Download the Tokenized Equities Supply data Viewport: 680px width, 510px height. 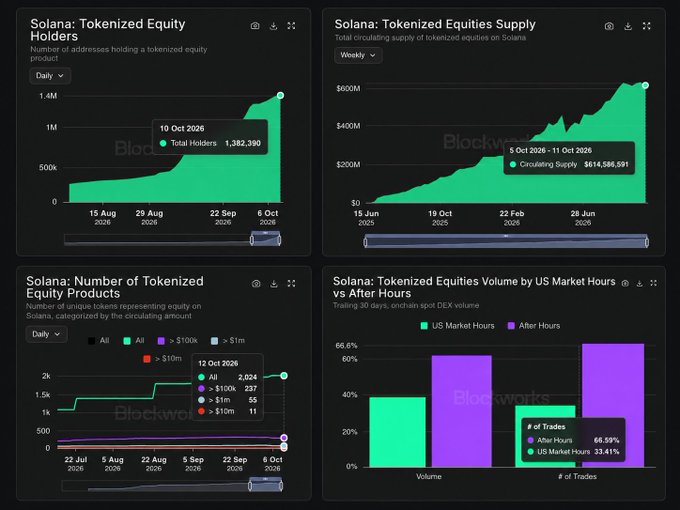[x=628, y=26]
